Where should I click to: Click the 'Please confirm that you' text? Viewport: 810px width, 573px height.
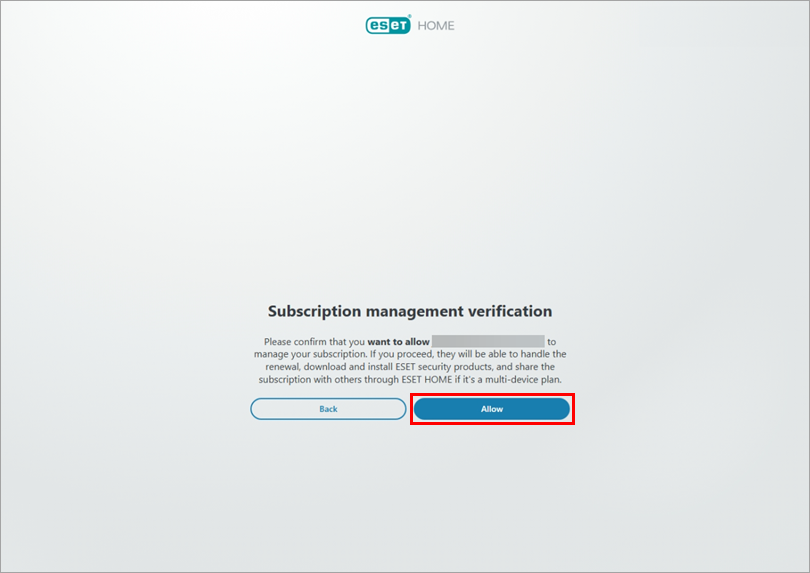314,342
